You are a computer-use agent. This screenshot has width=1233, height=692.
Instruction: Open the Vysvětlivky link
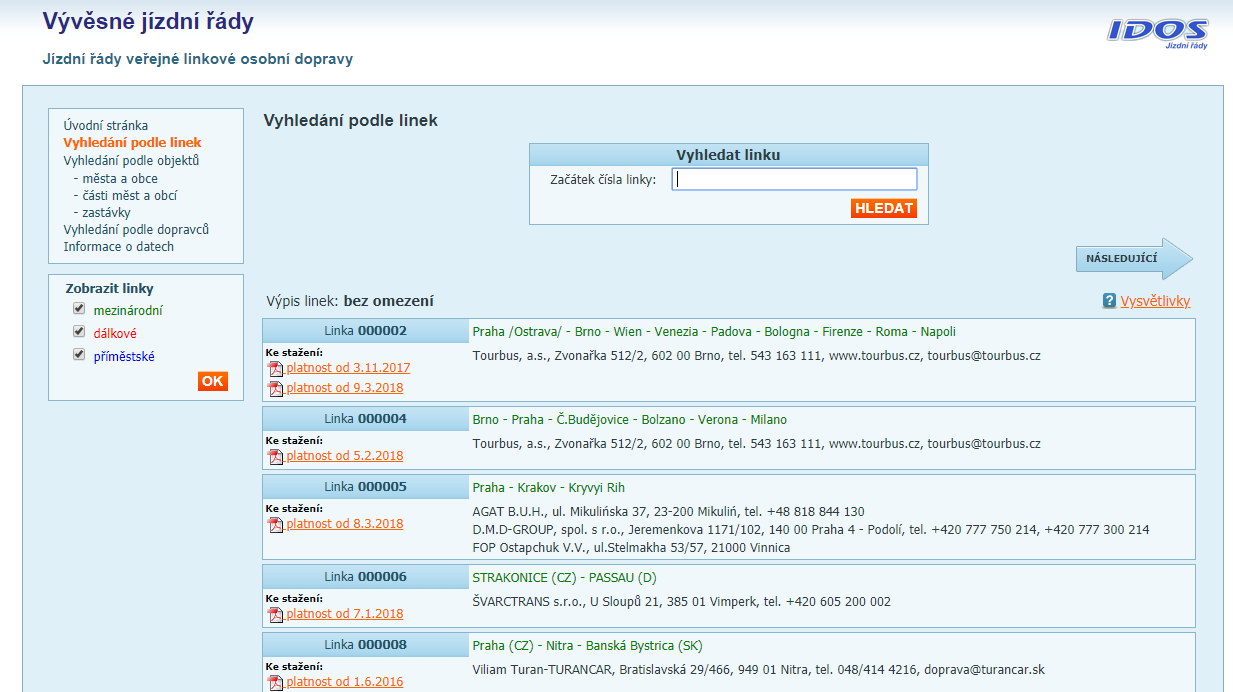1155,301
